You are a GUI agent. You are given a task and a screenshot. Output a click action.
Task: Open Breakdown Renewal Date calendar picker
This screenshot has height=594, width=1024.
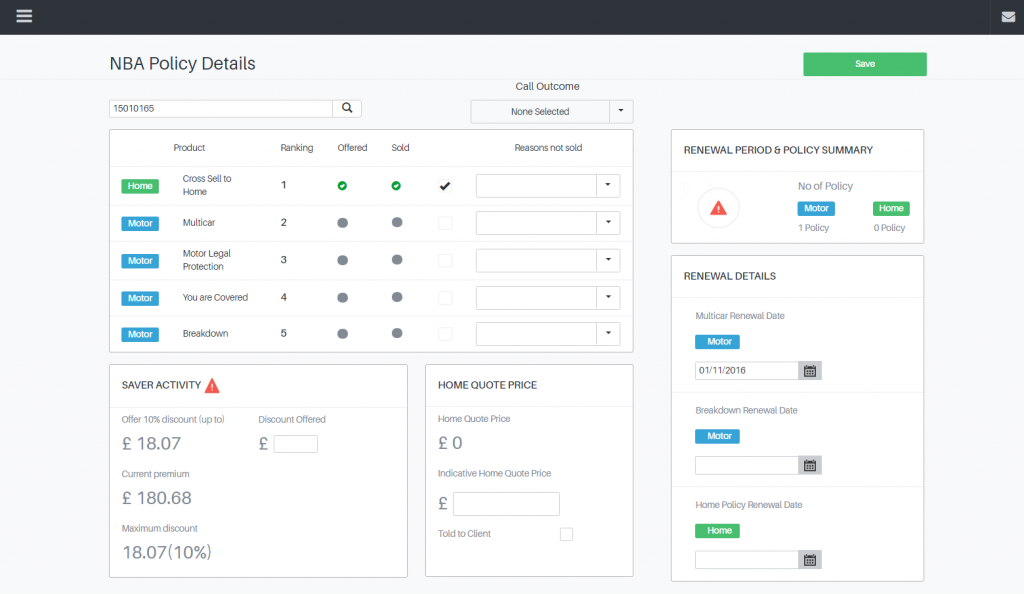(810, 465)
